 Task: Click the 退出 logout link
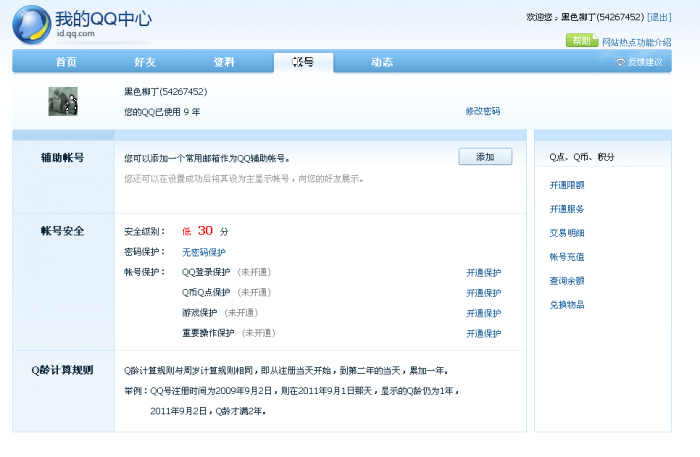tap(659, 17)
